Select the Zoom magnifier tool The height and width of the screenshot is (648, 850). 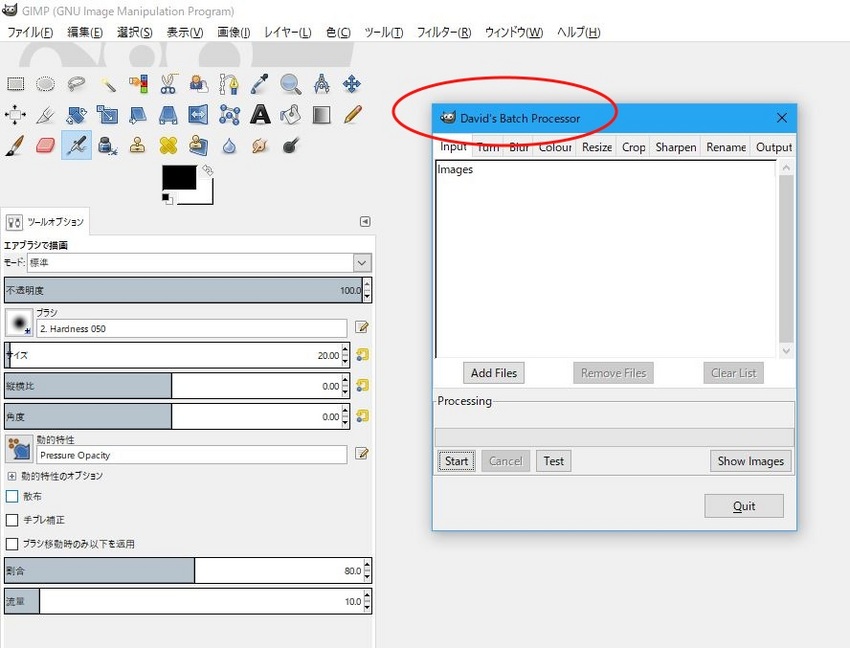tap(291, 84)
